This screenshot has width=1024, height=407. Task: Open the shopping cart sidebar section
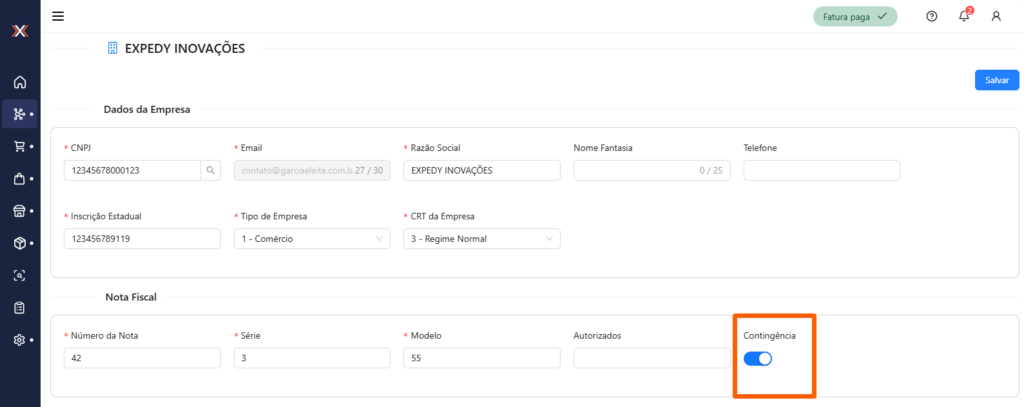pyautogui.click(x=19, y=147)
